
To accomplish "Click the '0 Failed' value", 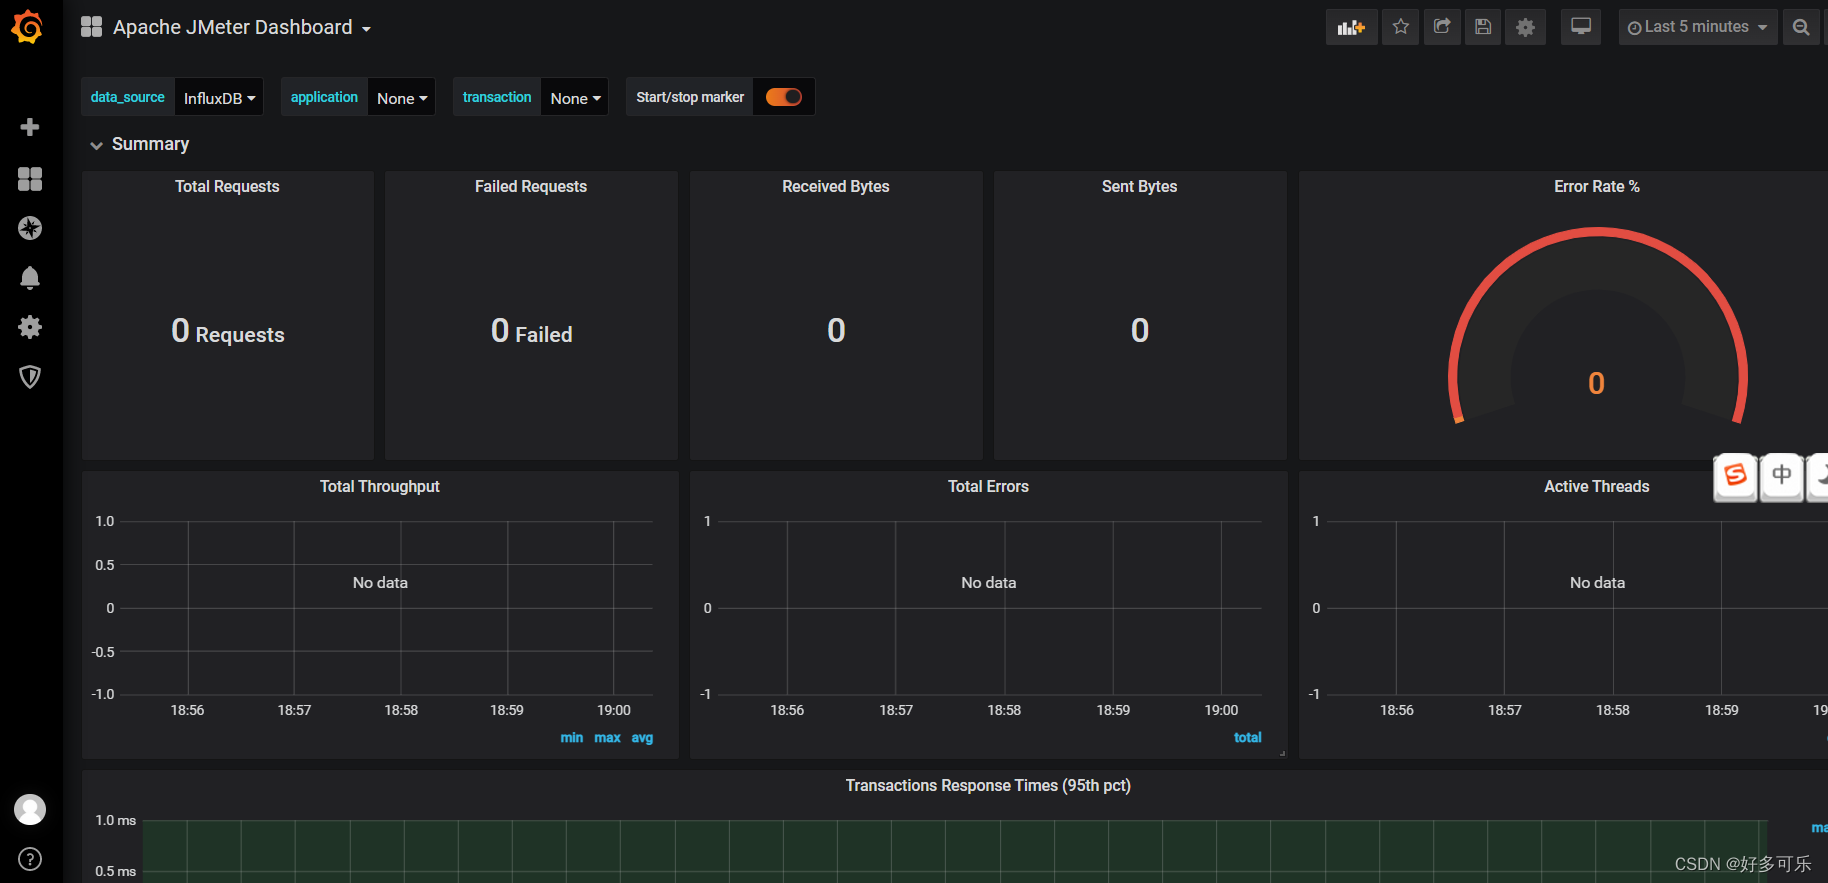I will click(532, 331).
